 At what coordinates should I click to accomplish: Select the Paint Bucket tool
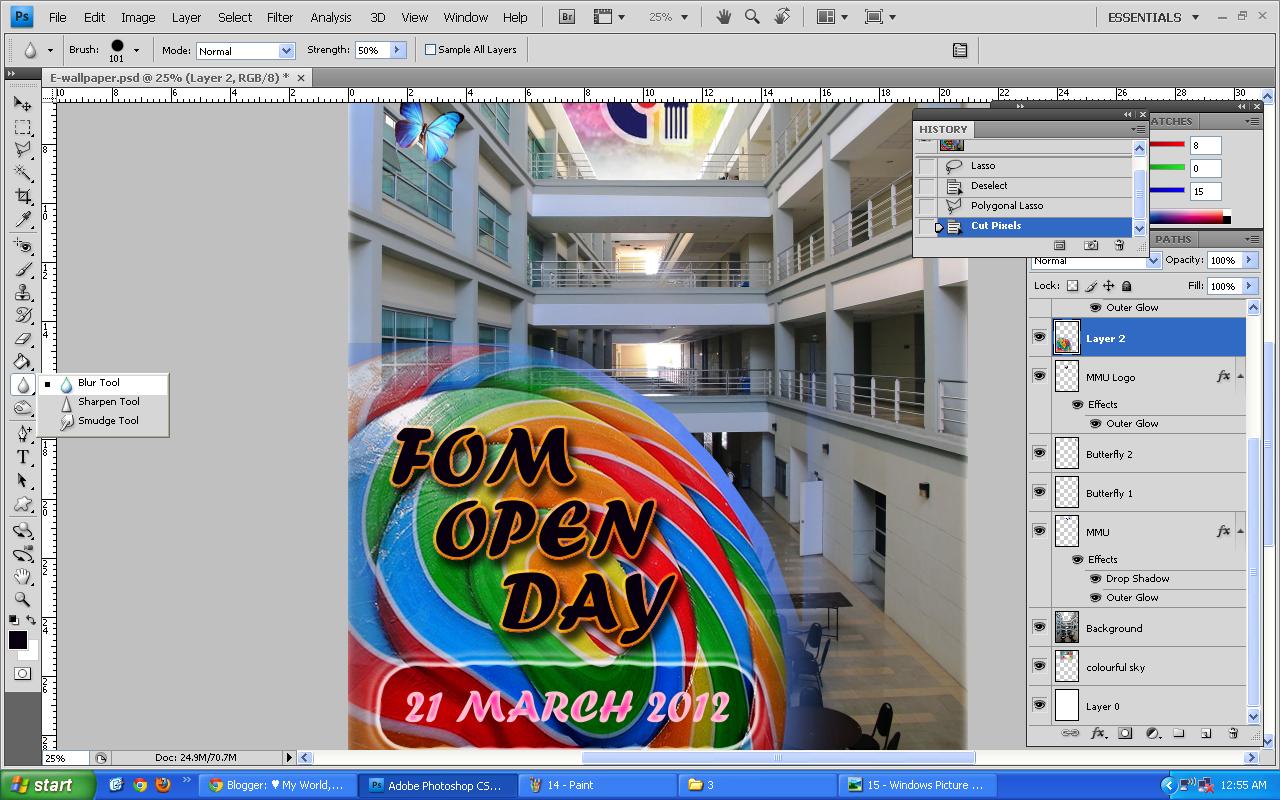click(22, 361)
